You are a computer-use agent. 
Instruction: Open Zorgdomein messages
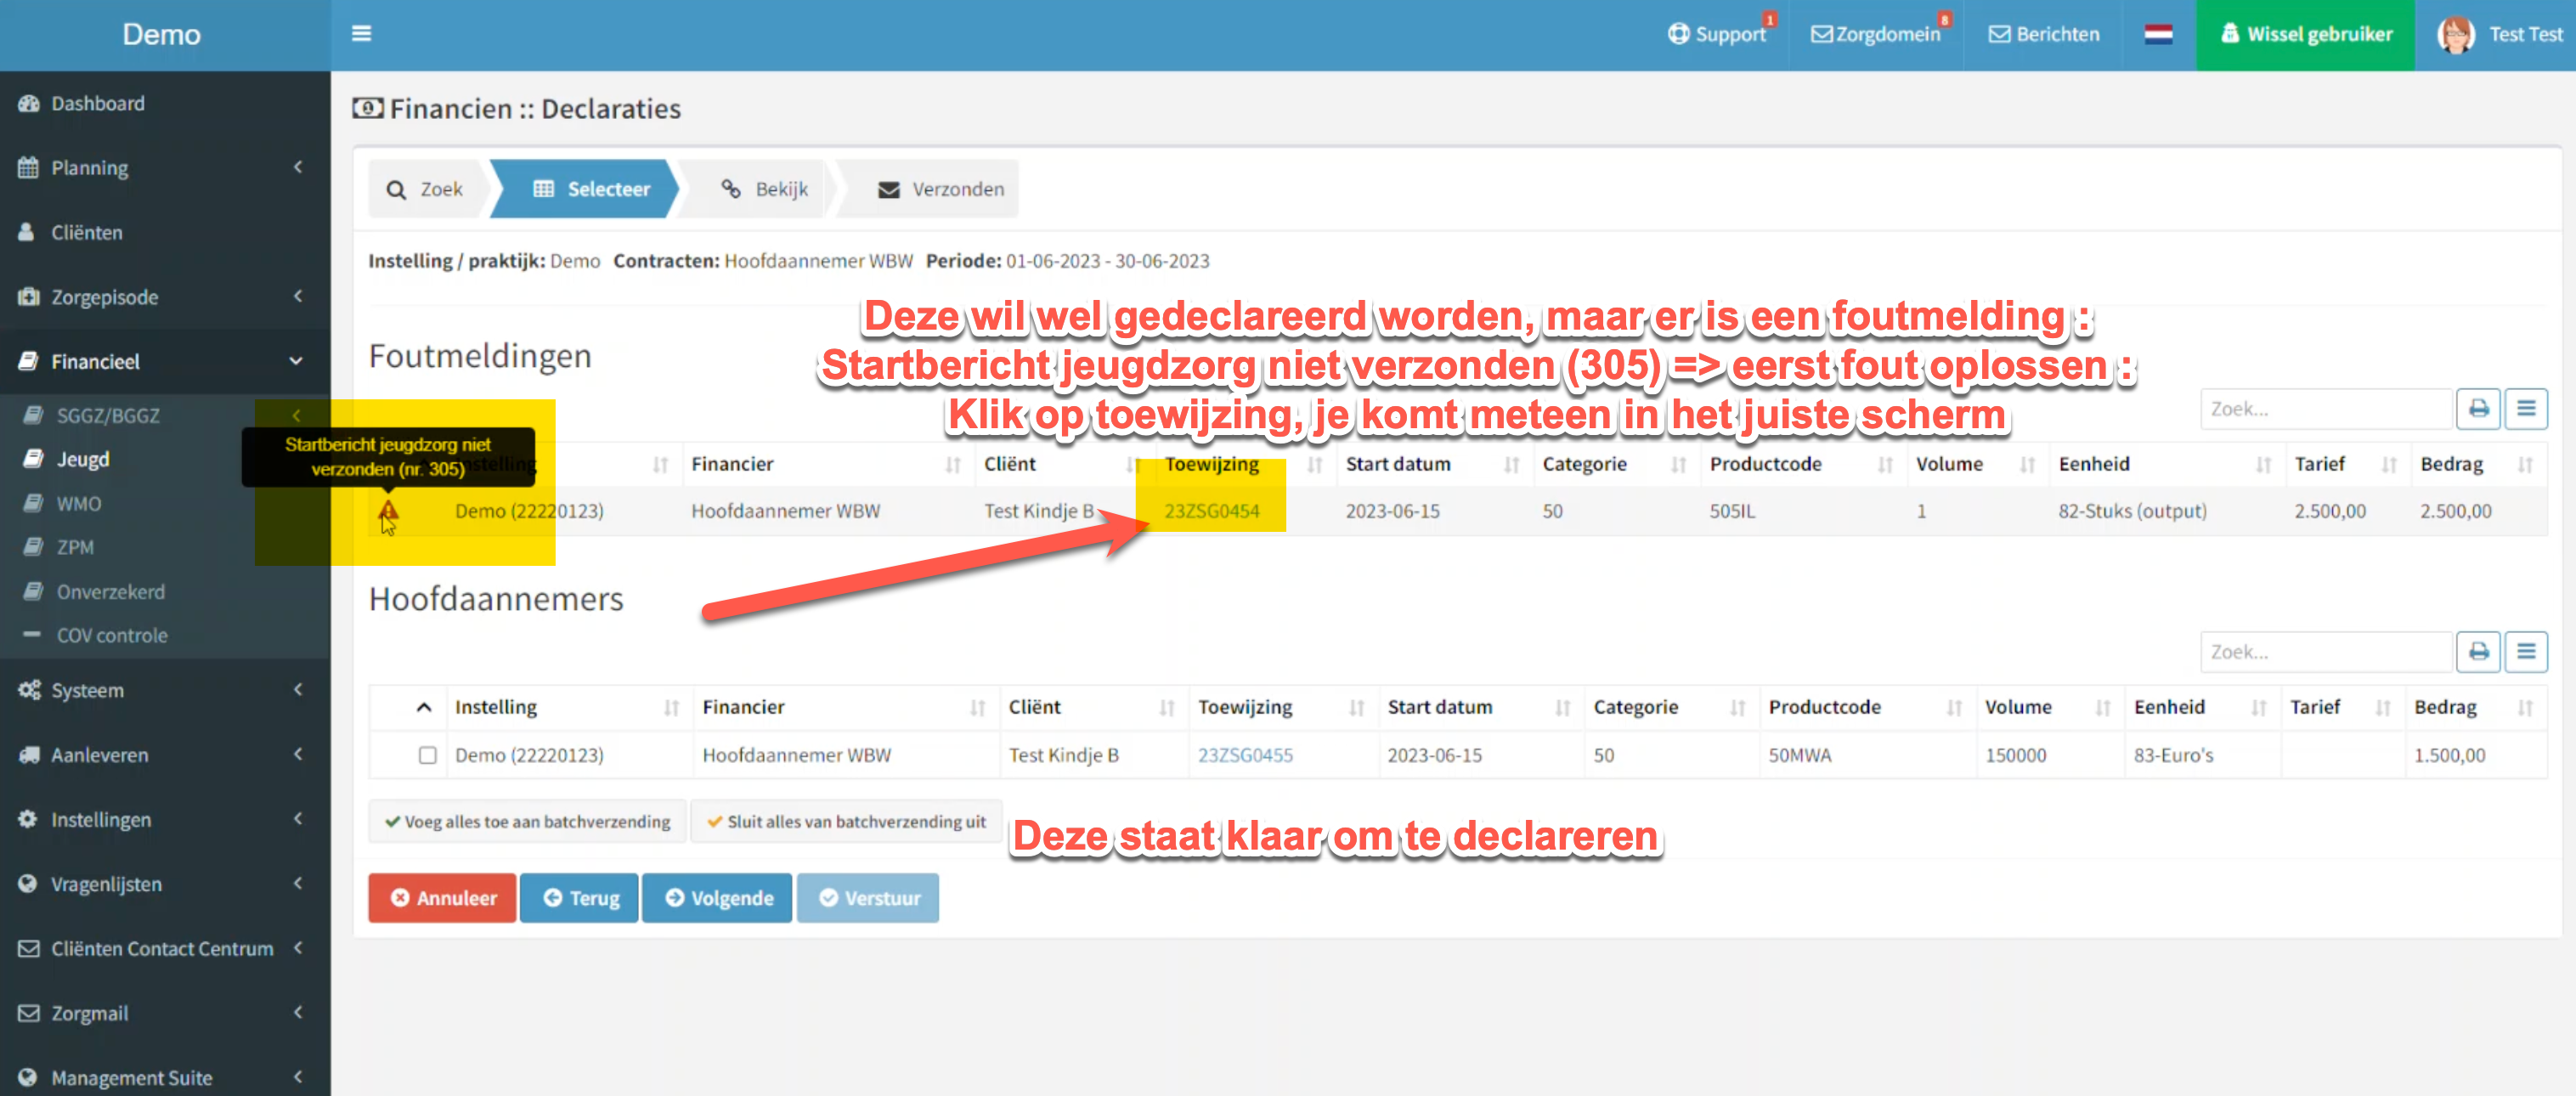coord(1876,34)
